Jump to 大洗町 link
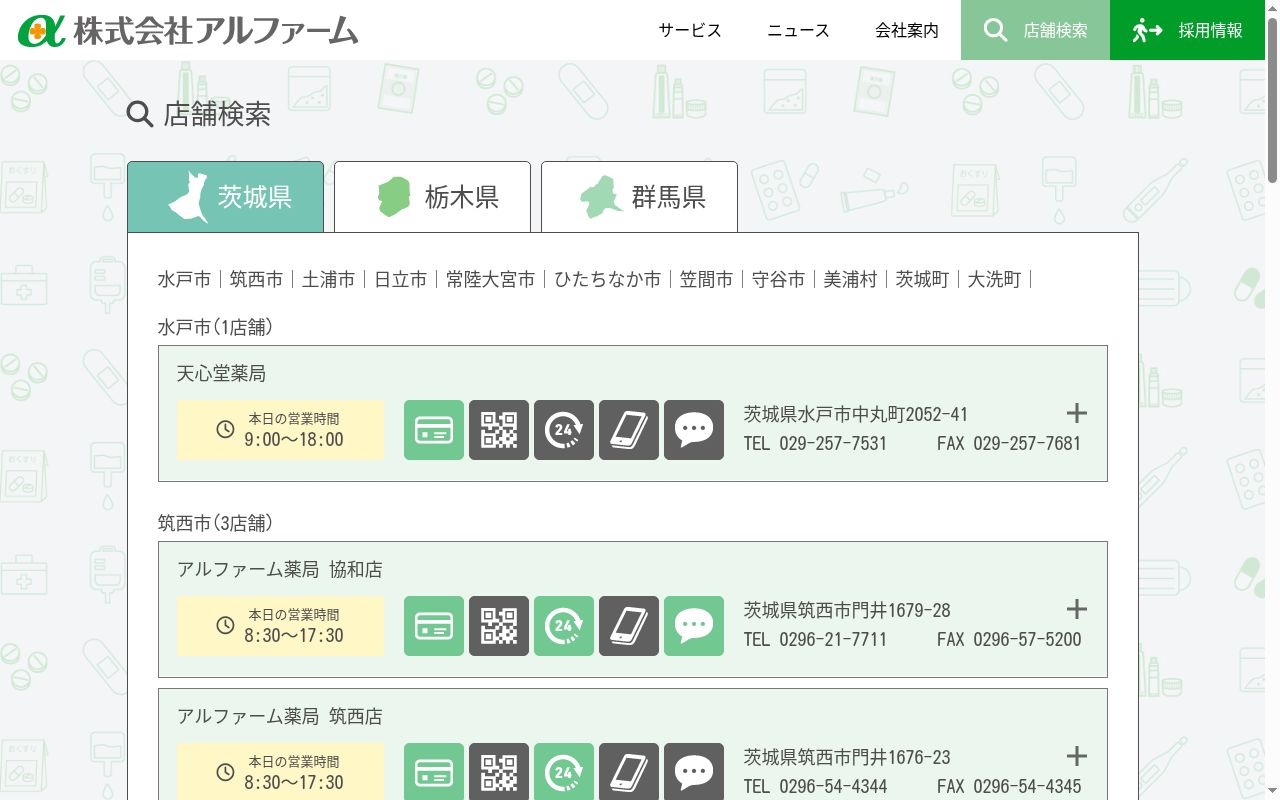This screenshot has width=1280, height=800. 994,280
